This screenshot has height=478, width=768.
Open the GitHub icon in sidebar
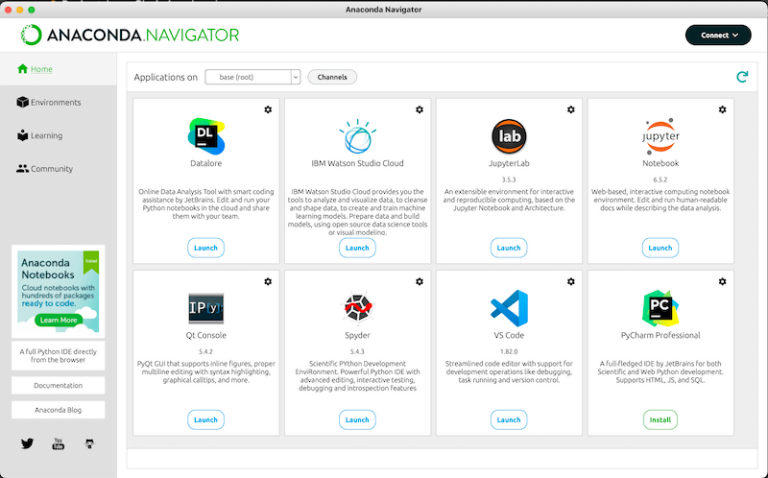point(89,443)
